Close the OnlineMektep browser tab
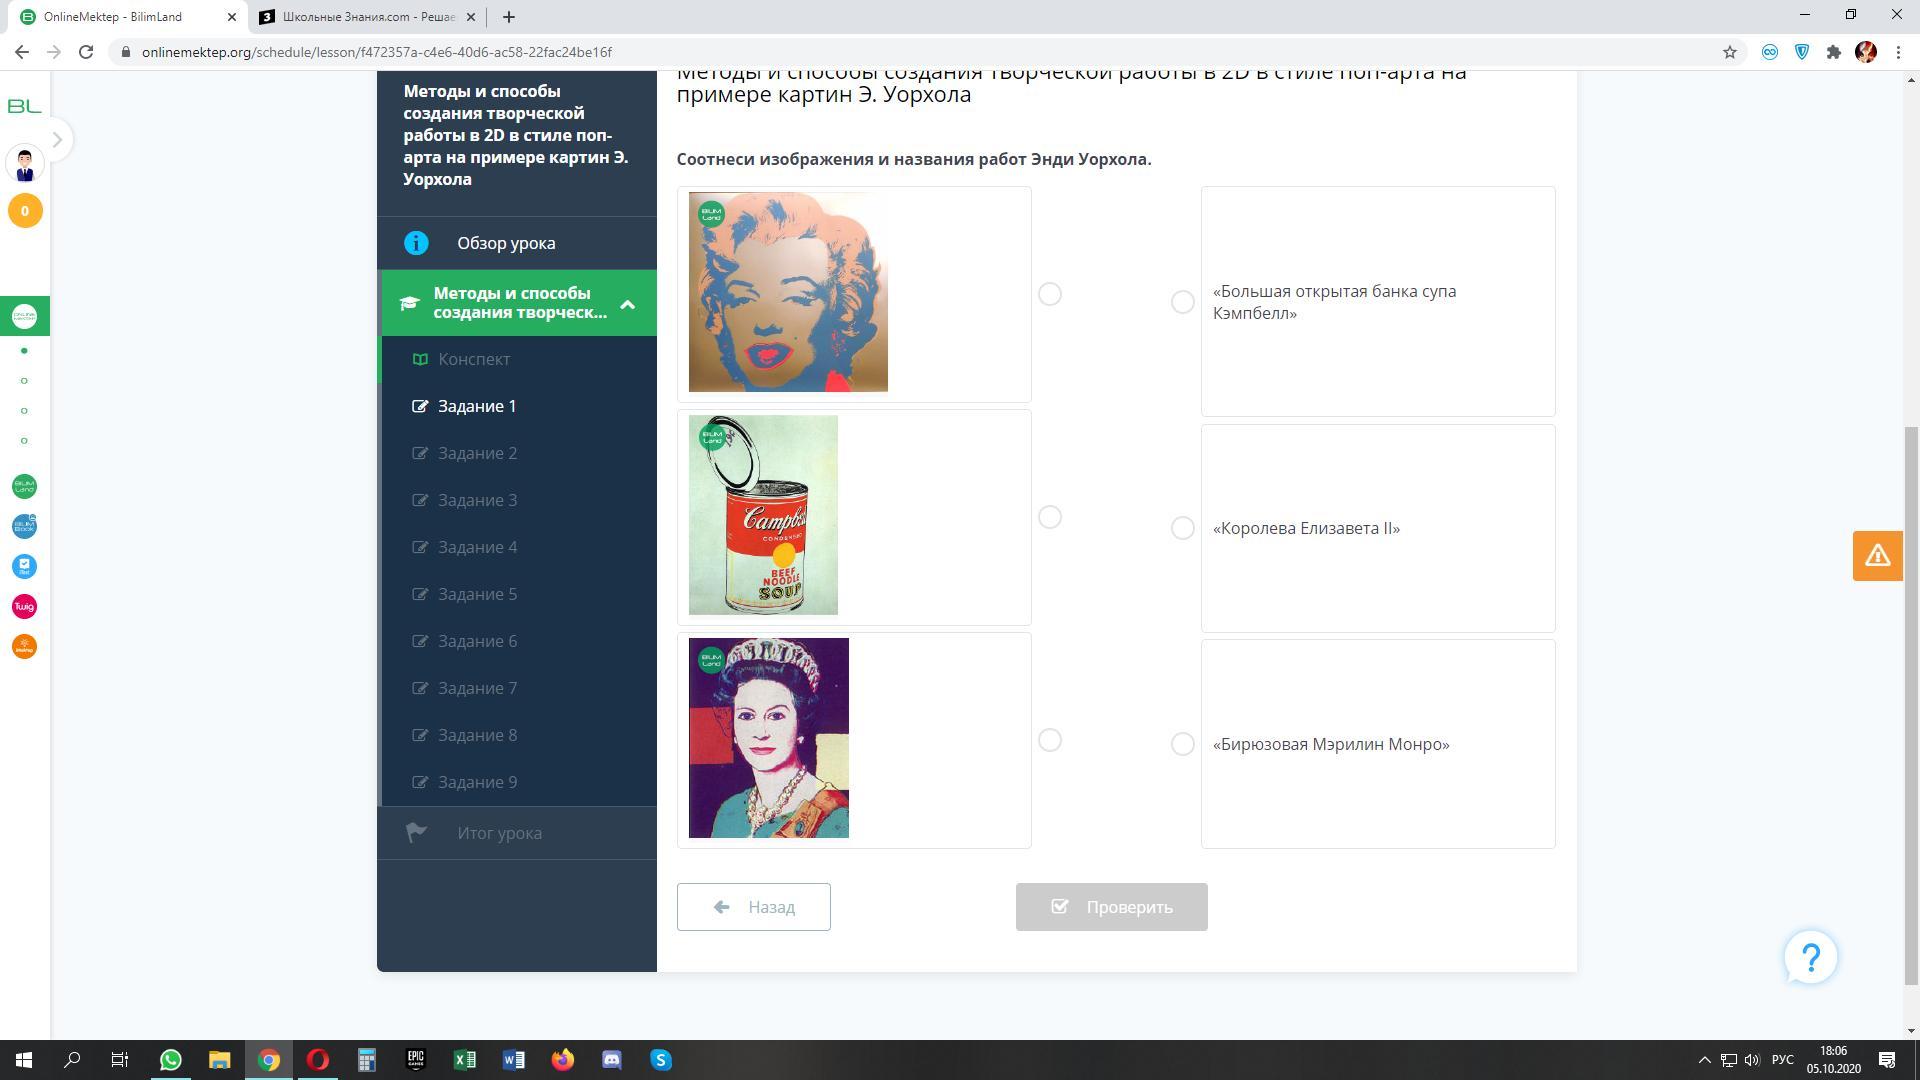1920x1080 pixels. point(231,17)
